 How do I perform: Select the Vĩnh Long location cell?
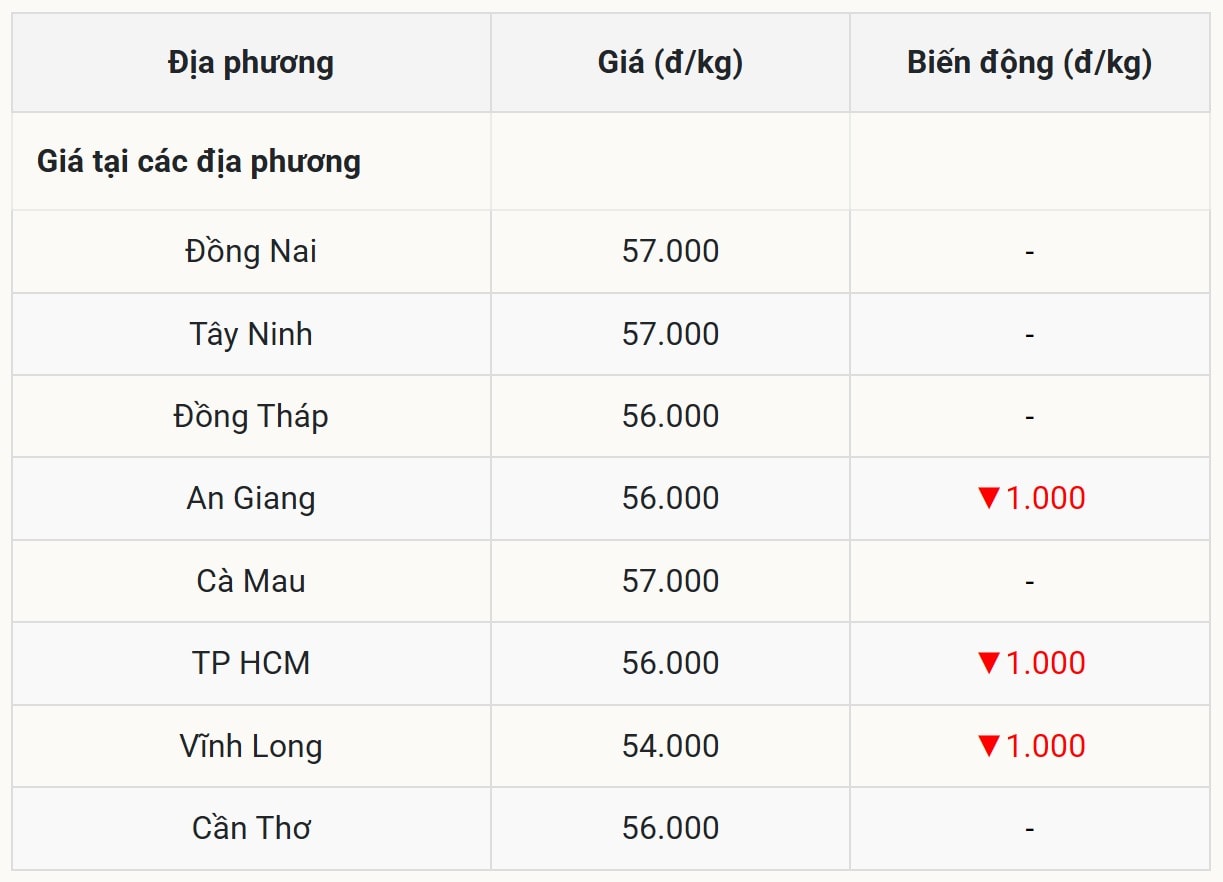coord(251,746)
